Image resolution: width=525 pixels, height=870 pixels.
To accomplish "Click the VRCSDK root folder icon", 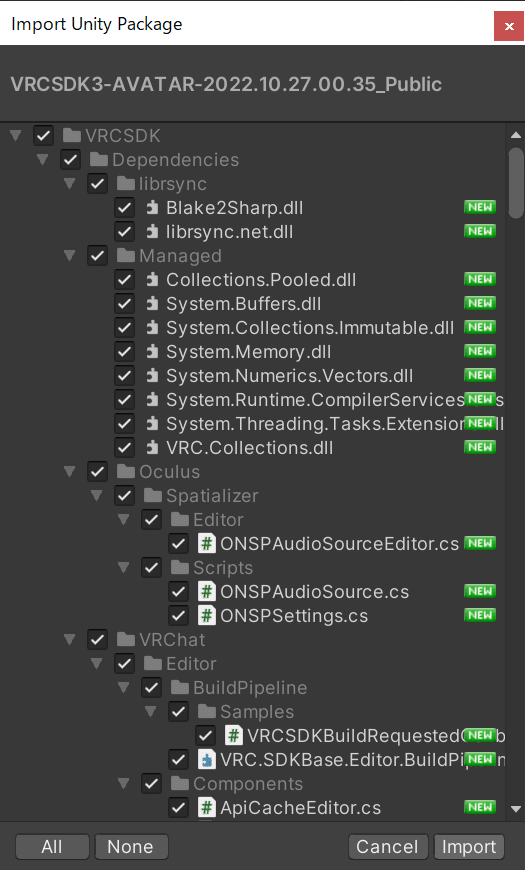I will point(72,135).
